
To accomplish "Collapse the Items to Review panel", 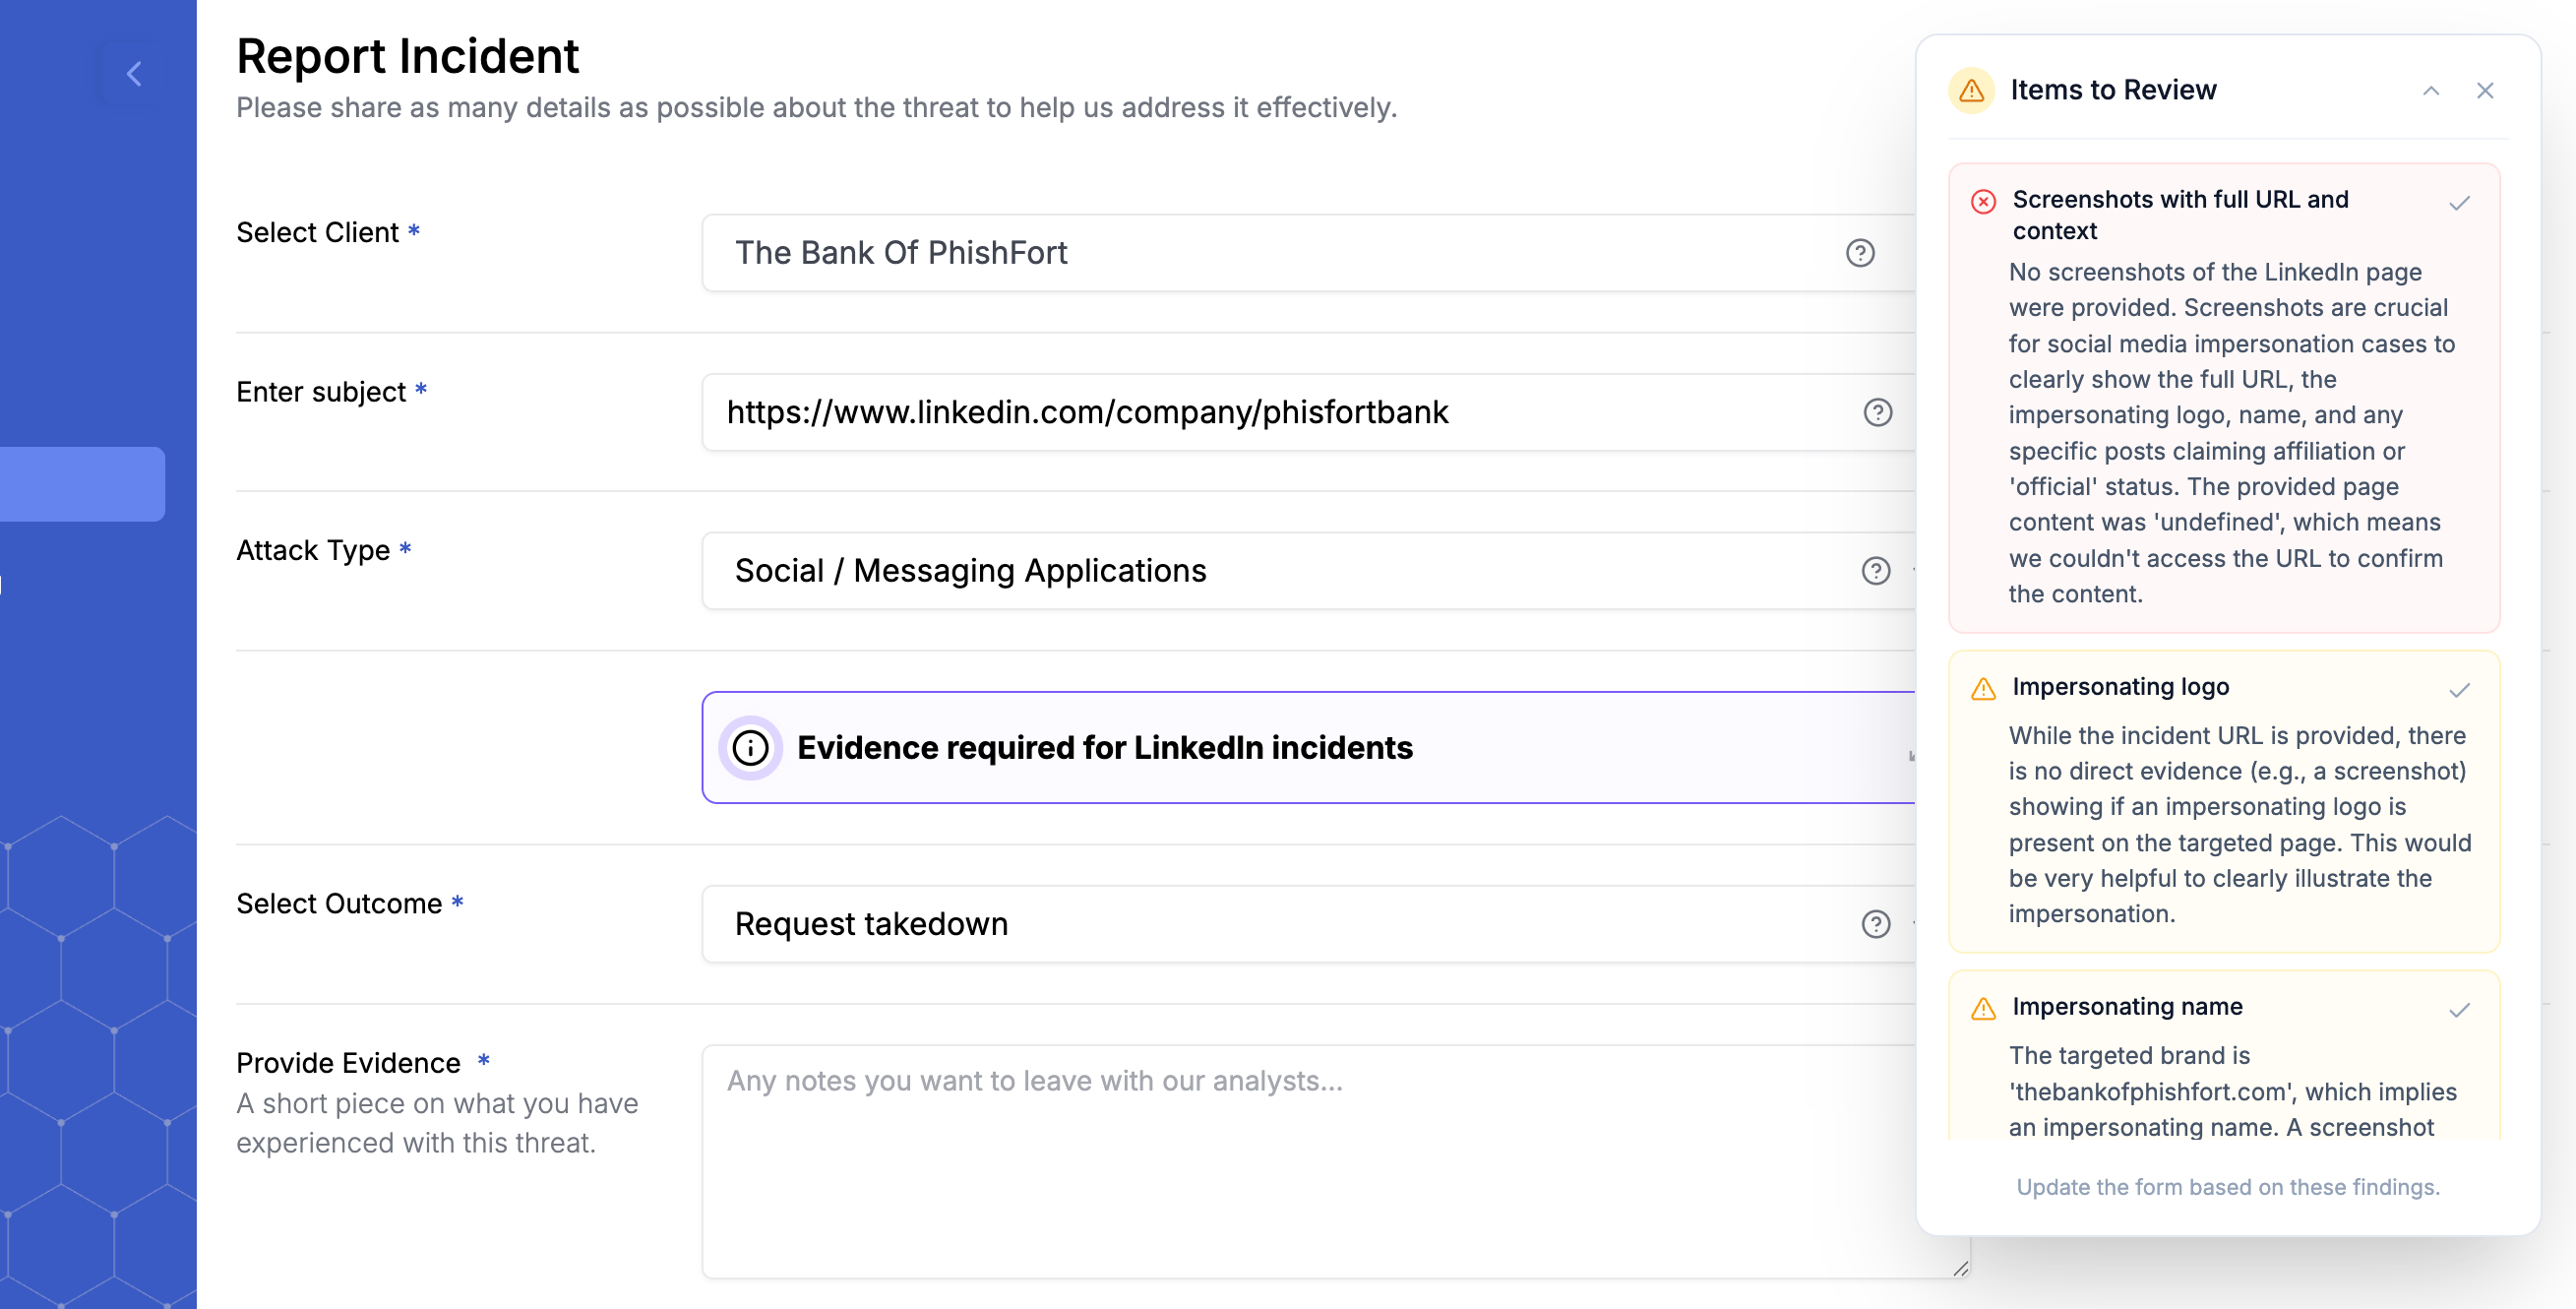I will pos(2431,90).
